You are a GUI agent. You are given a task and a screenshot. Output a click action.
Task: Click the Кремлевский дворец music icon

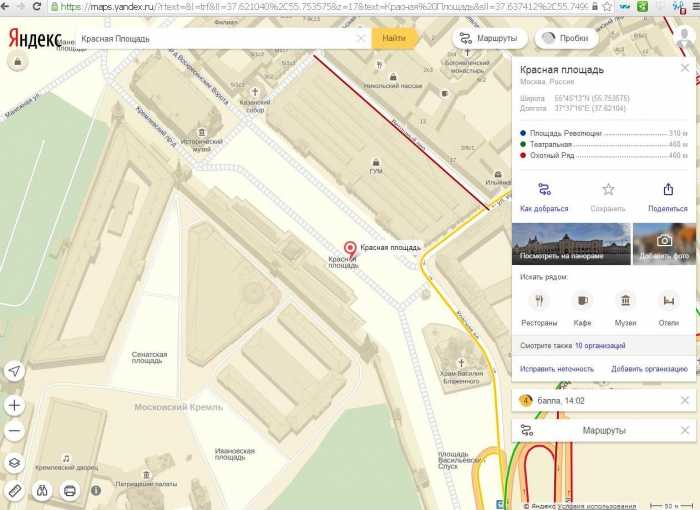coord(66,458)
